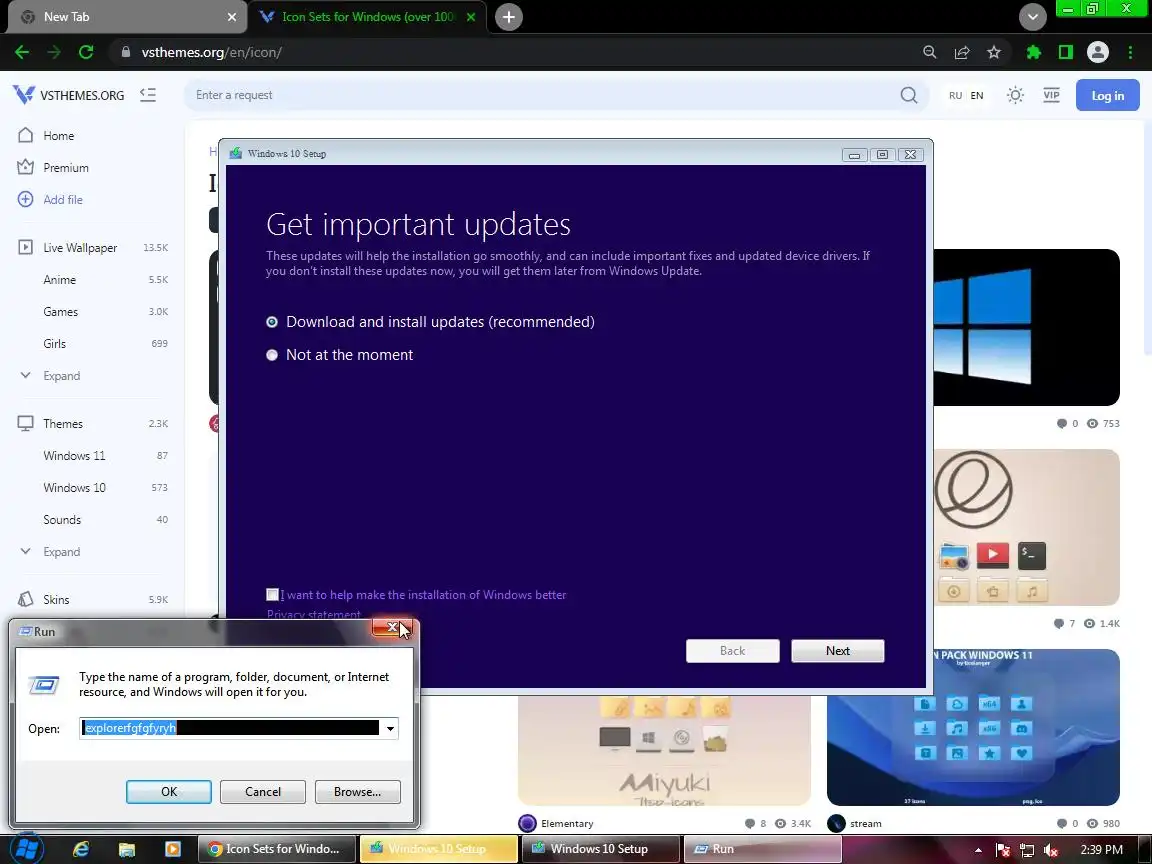Open Home in the sidebar
1152x864 pixels.
pyautogui.click(x=58, y=136)
